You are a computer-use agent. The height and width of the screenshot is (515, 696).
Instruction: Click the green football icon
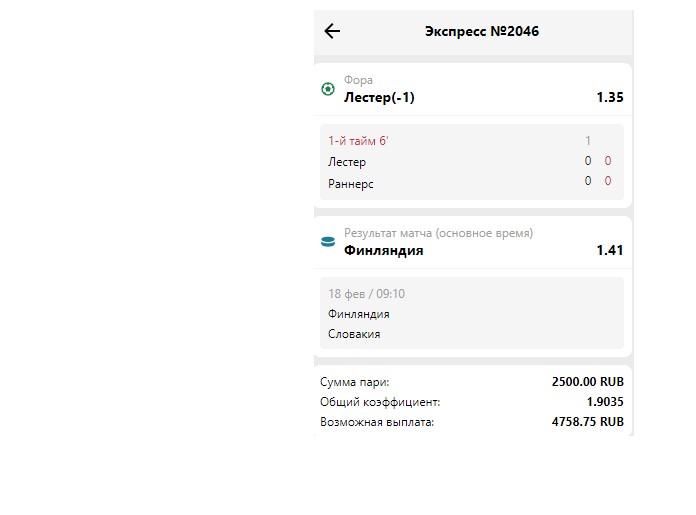click(x=328, y=89)
